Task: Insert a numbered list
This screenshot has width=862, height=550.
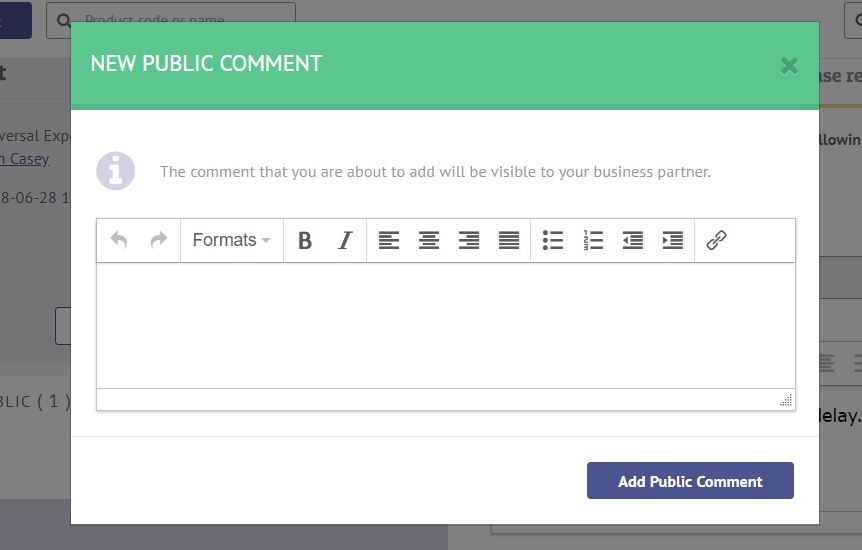Action: pos(593,240)
